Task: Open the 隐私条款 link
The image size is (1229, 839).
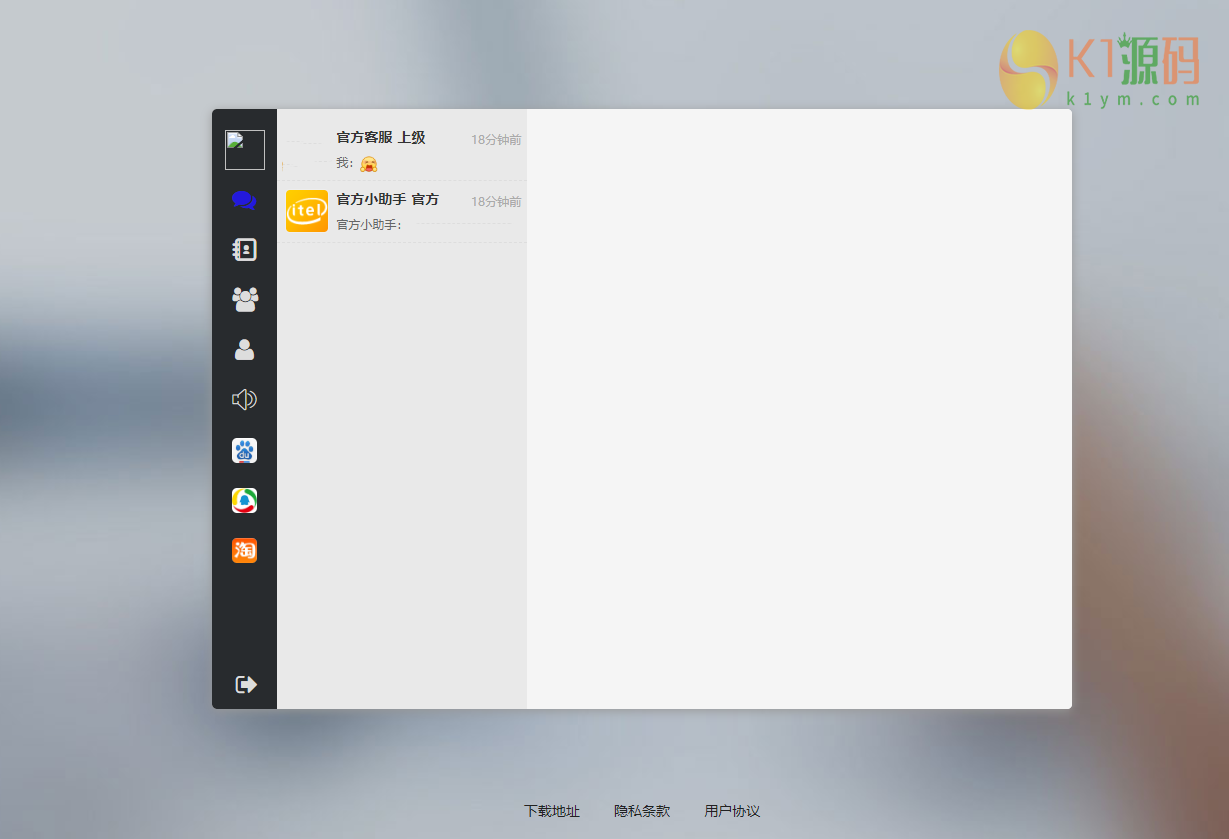Action: click(642, 811)
